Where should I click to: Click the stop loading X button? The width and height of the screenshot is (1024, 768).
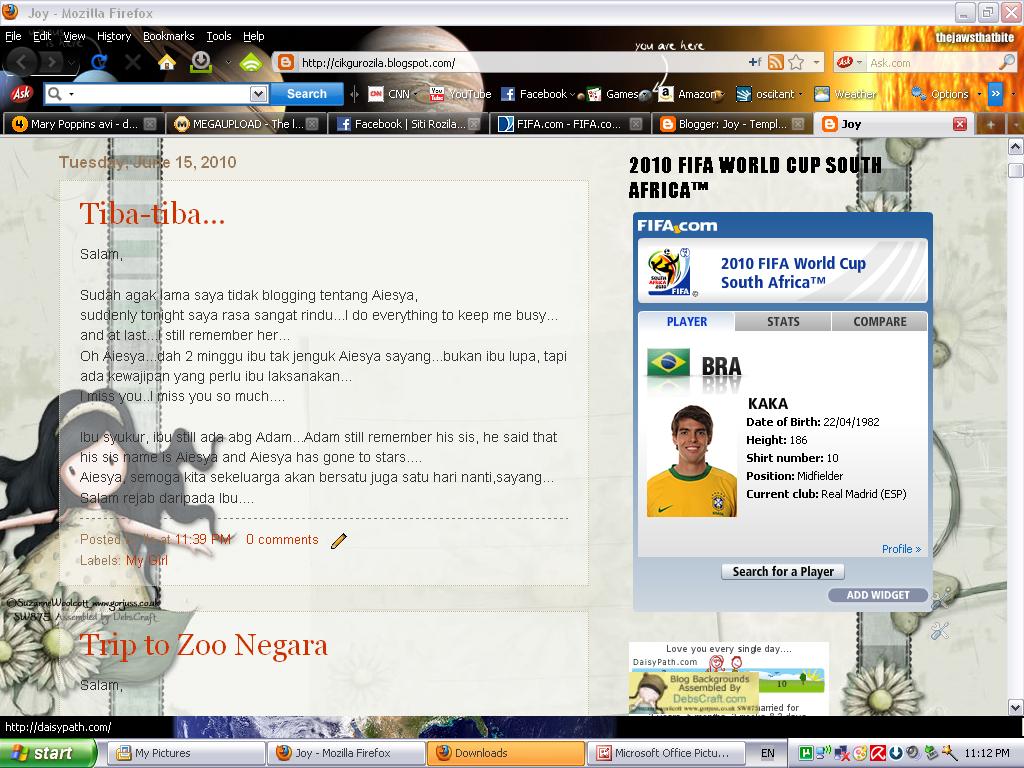coord(133,63)
